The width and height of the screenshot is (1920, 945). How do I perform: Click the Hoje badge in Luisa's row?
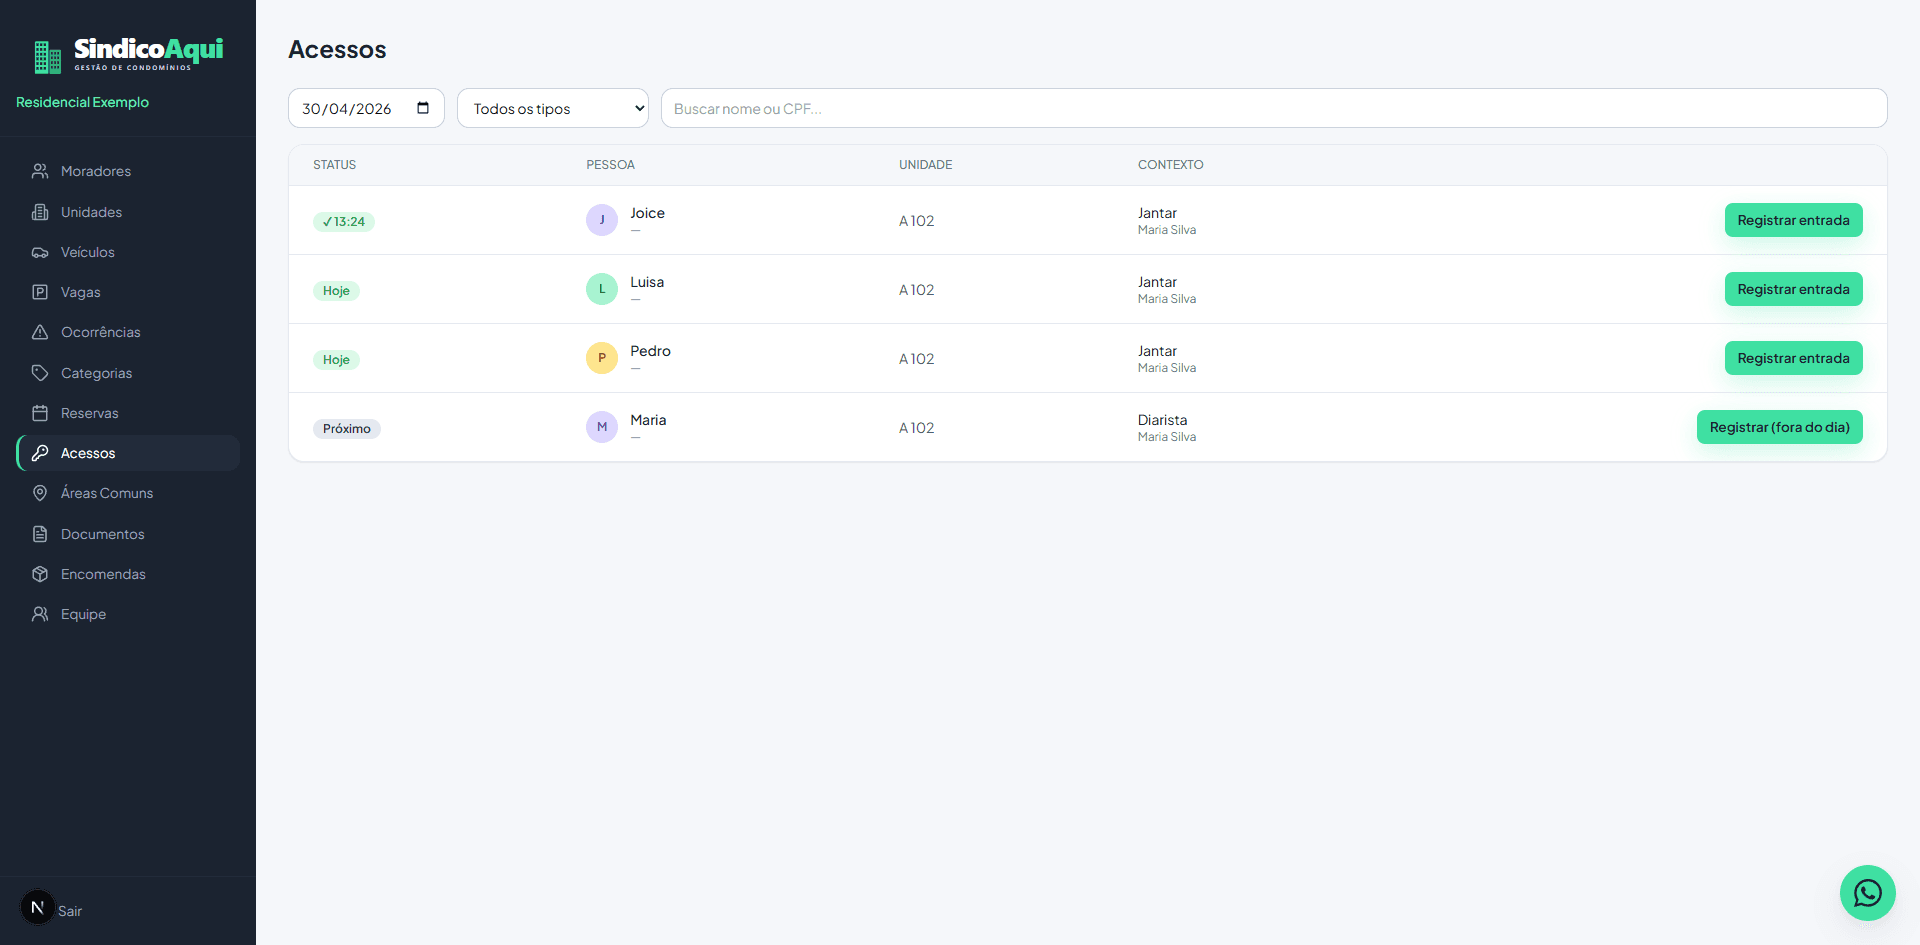(336, 291)
